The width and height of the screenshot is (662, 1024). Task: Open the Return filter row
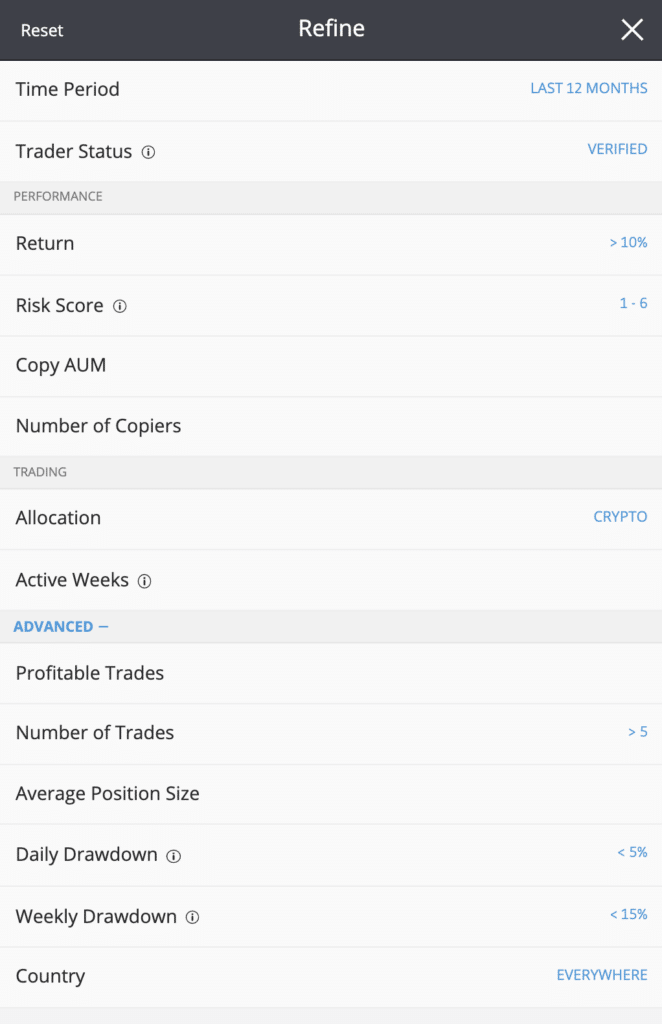pyautogui.click(x=331, y=244)
